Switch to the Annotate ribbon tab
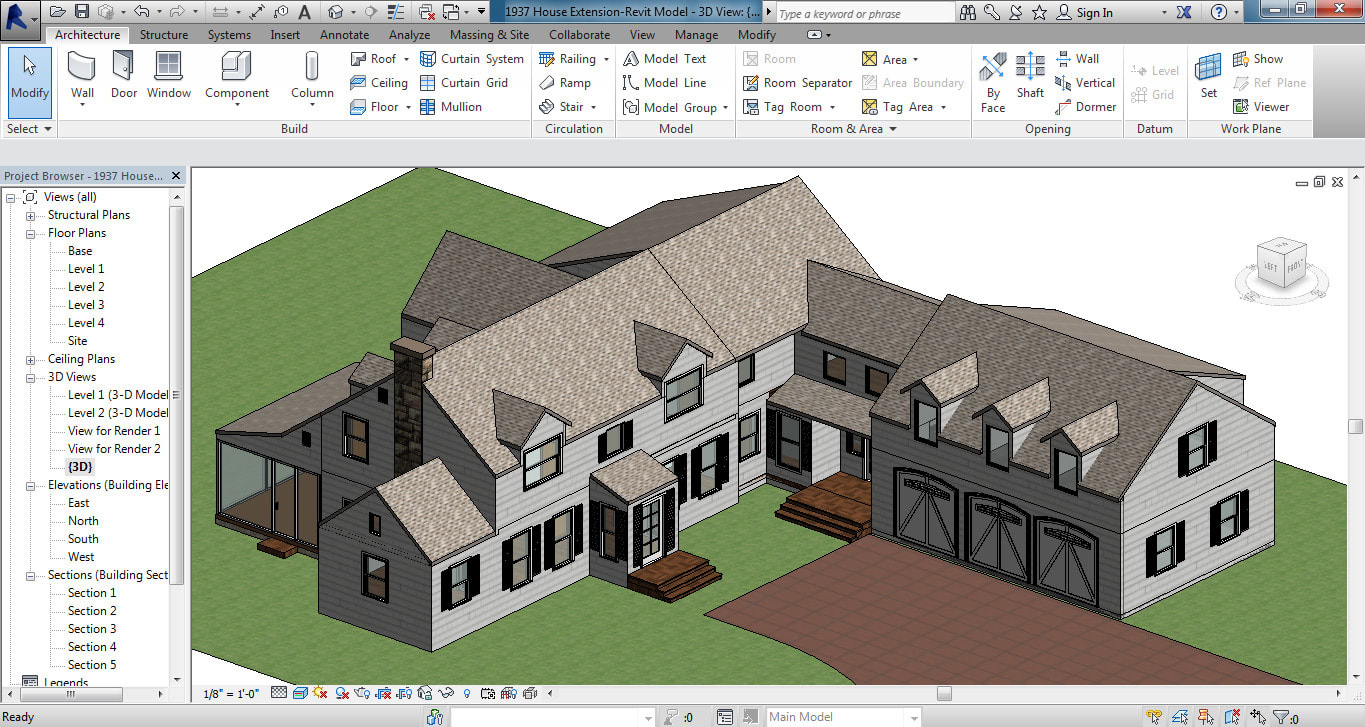This screenshot has width=1365, height=727. coord(344,35)
